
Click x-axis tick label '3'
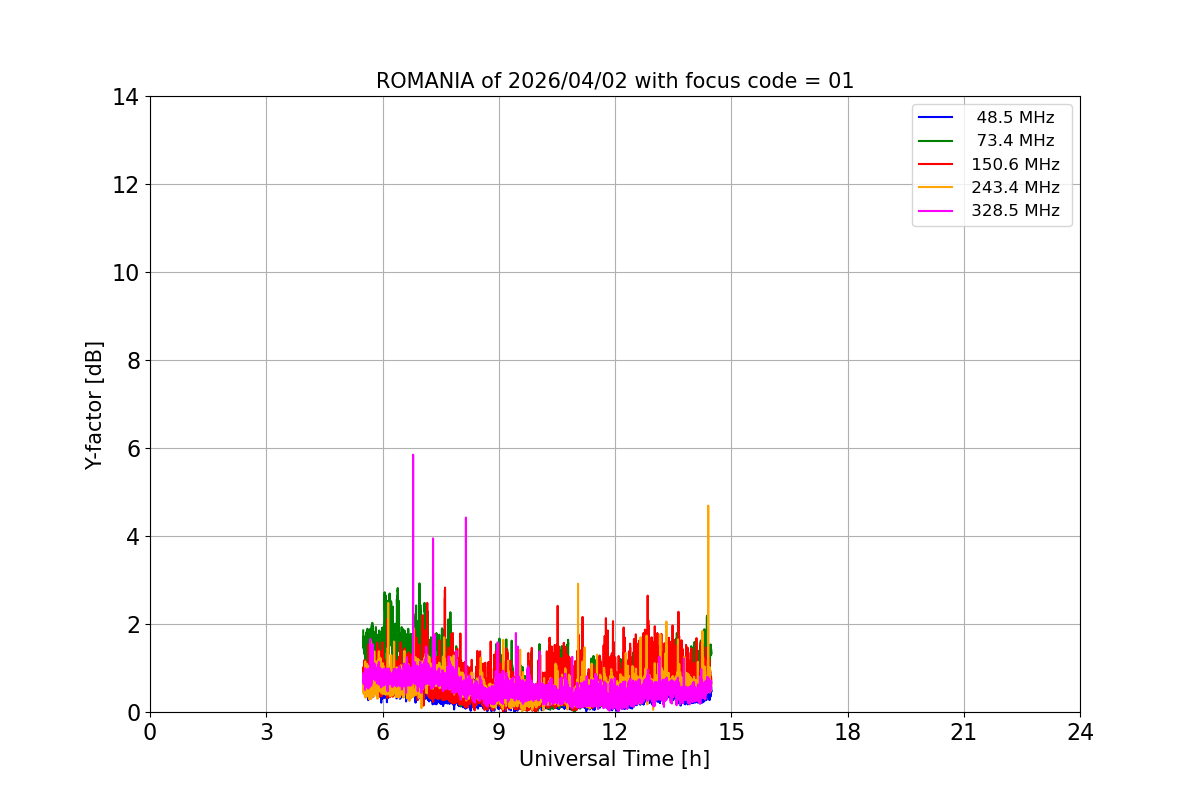click(266, 732)
